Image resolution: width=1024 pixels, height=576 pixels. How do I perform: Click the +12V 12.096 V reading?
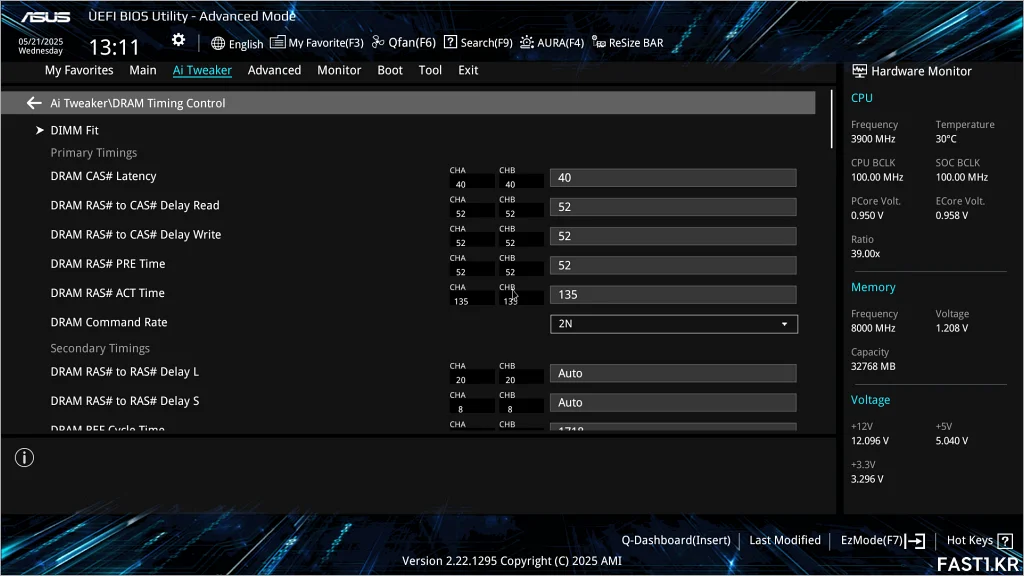click(x=869, y=441)
